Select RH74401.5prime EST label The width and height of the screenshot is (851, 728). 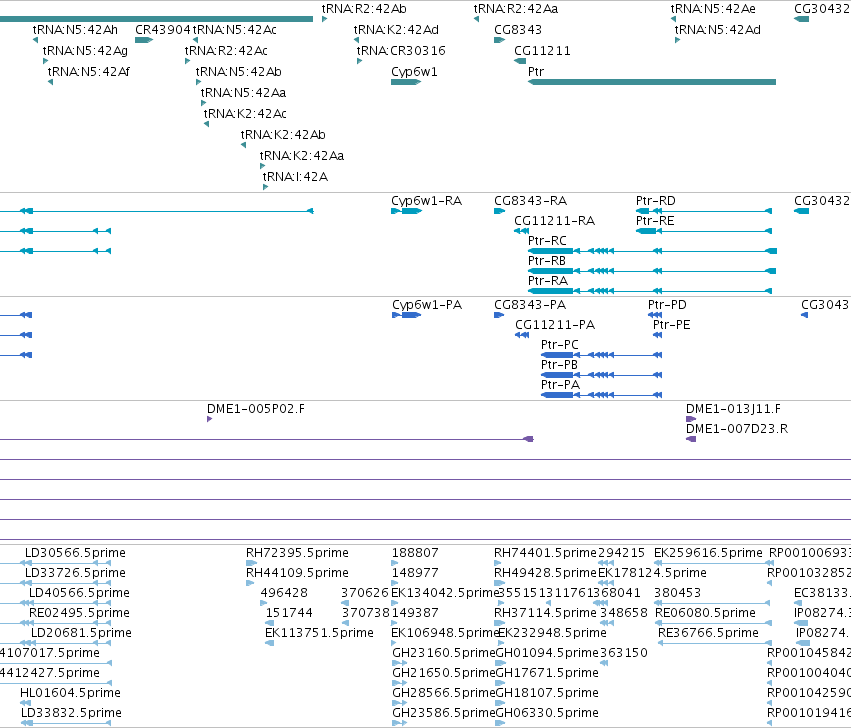pyautogui.click(x=545, y=553)
